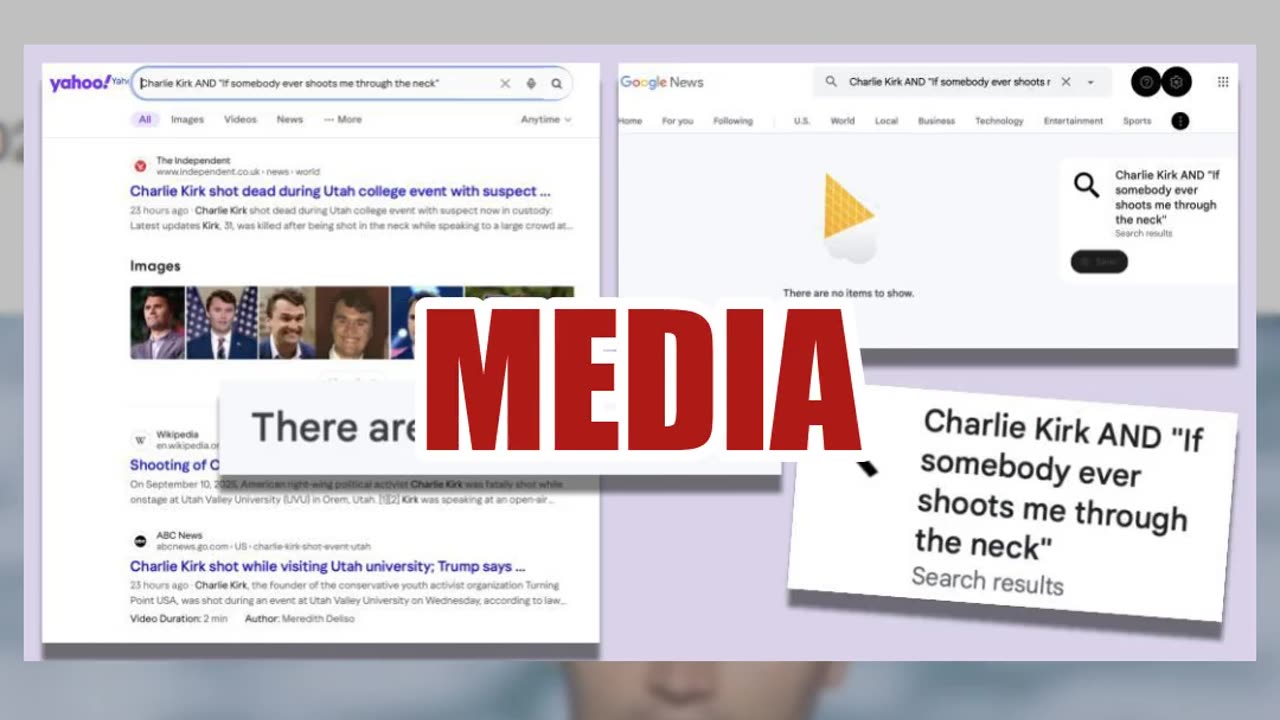Open the 'Shooting of C...' Wikipedia result

tap(174, 465)
